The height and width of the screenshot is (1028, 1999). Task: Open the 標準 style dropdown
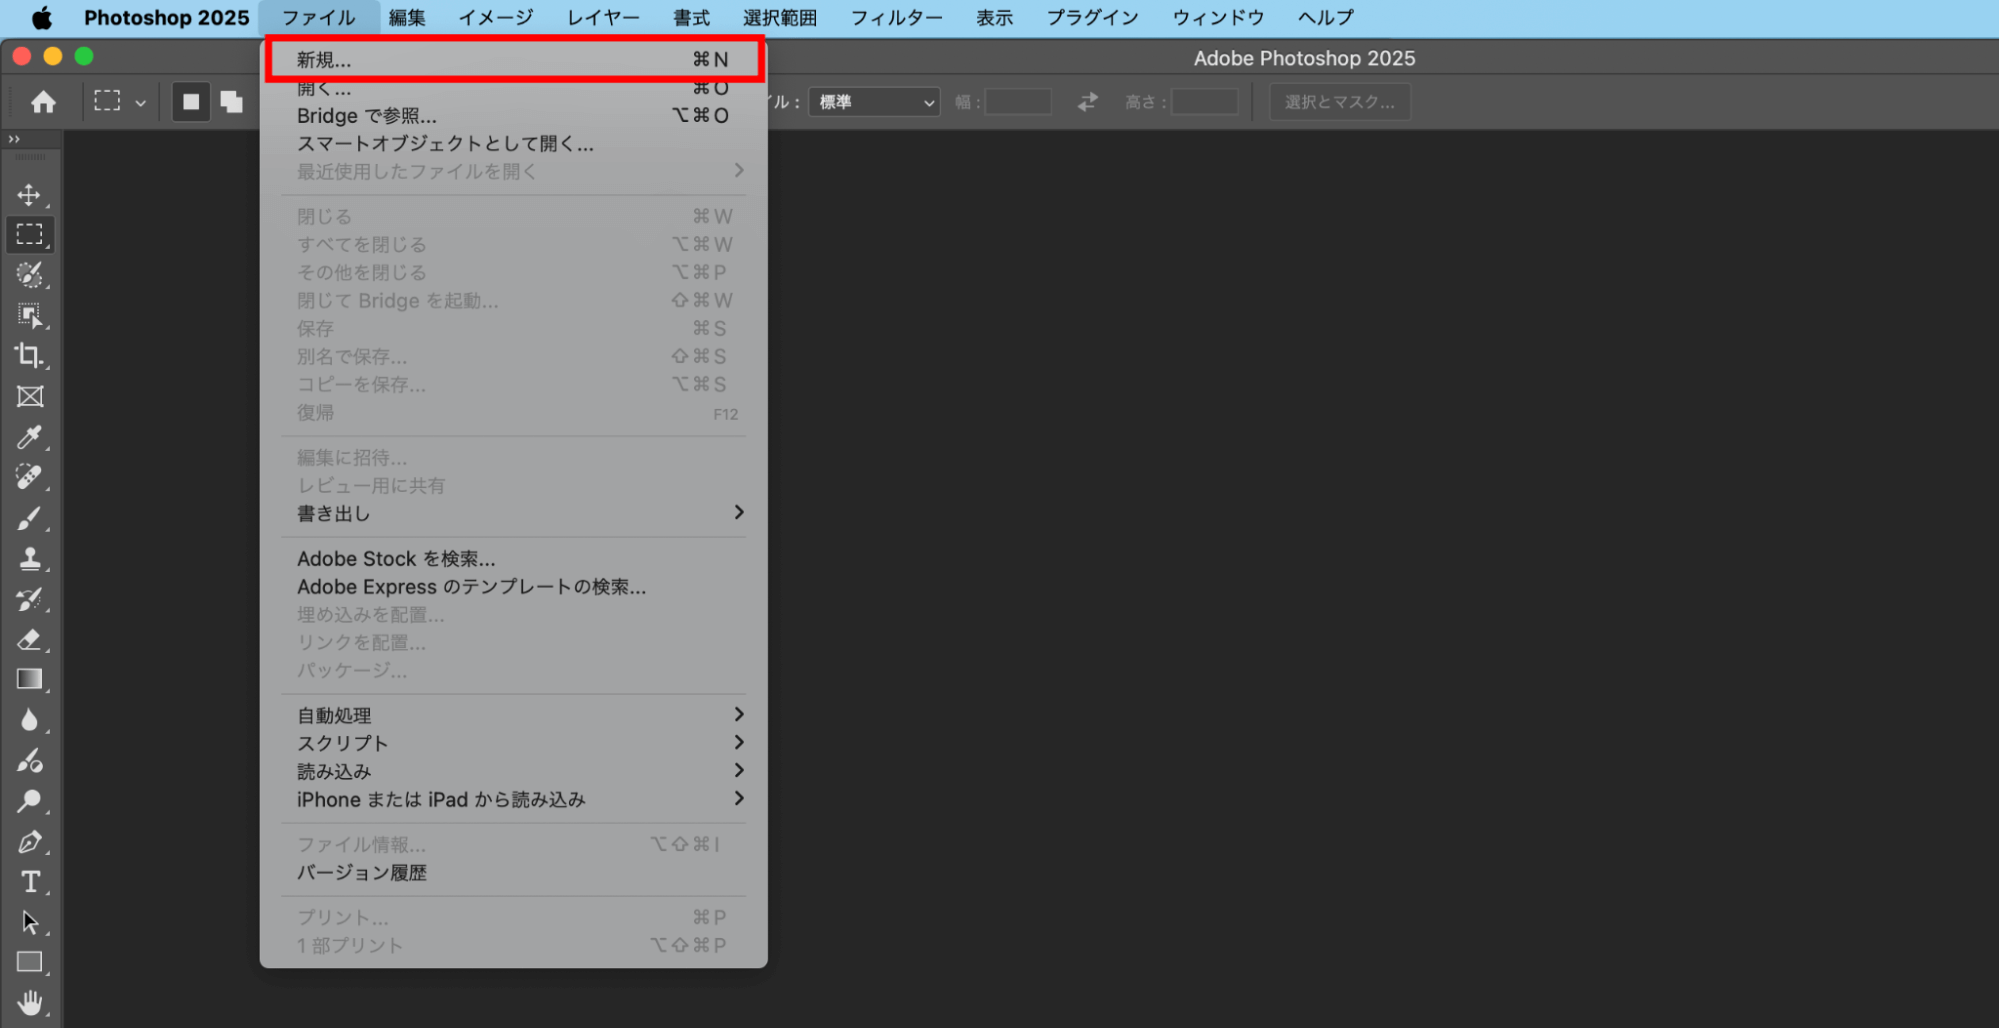click(874, 102)
